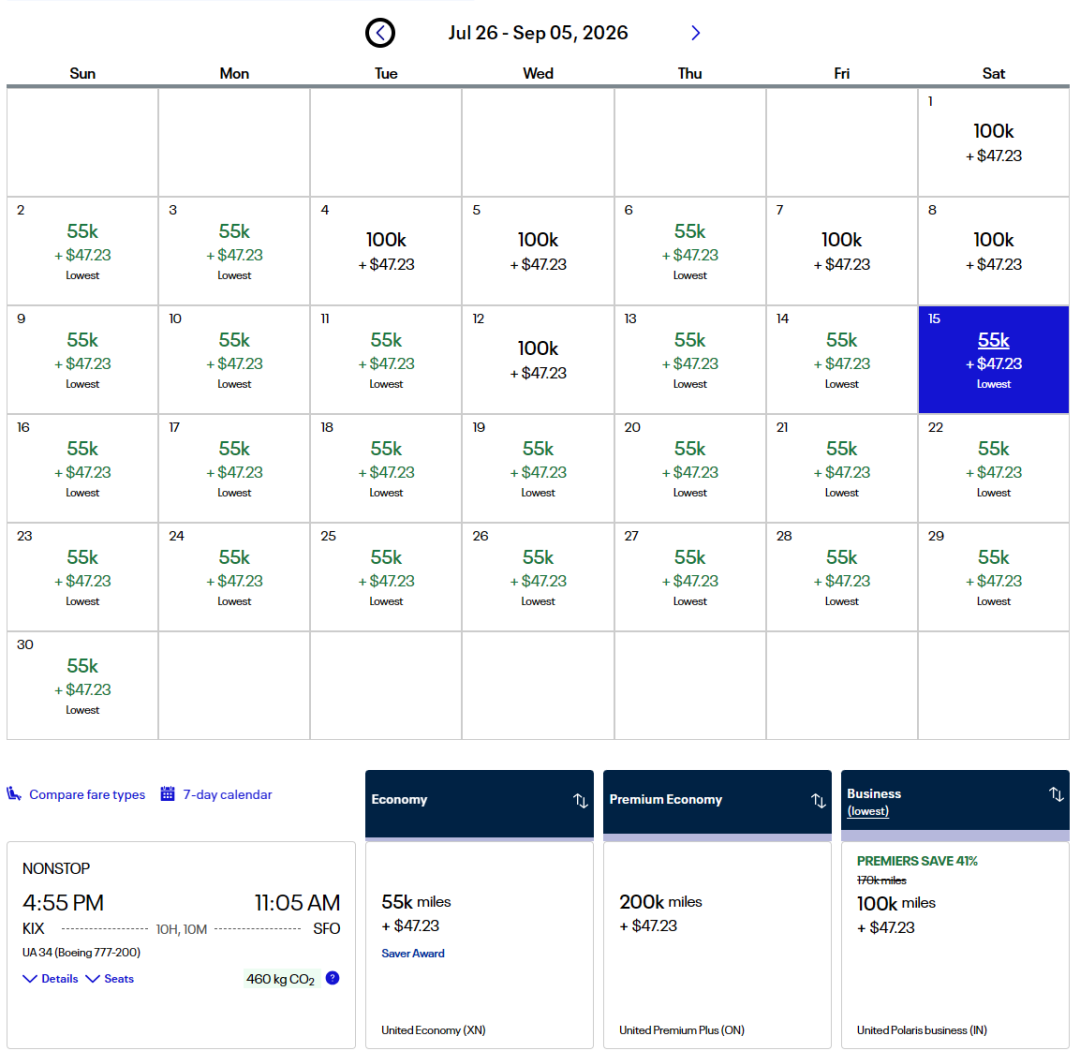Expand the Seats dropdown
The width and height of the screenshot is (1080, 1051).
pyautogui.click(x=110, y=979)
